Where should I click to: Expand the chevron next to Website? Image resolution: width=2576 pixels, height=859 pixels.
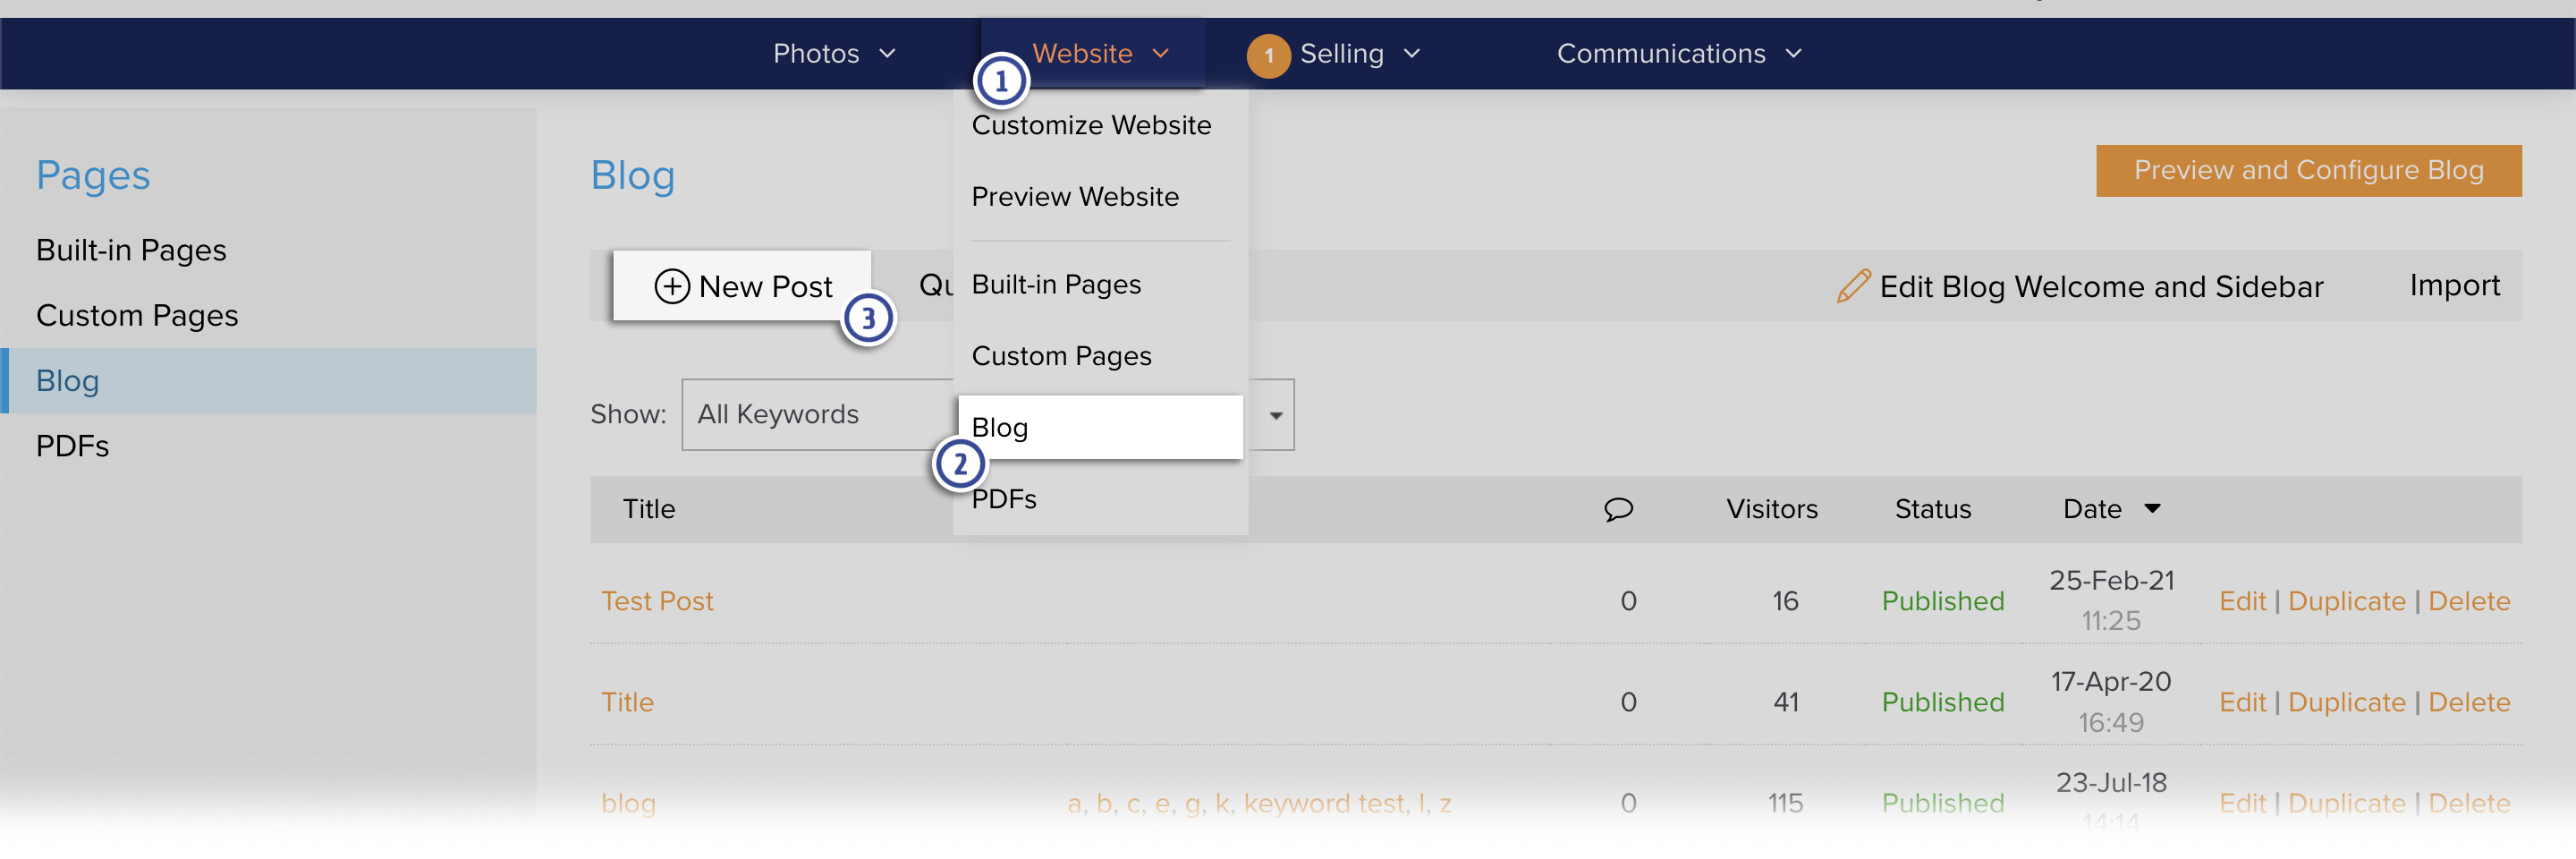click(x=1160, y=53)
